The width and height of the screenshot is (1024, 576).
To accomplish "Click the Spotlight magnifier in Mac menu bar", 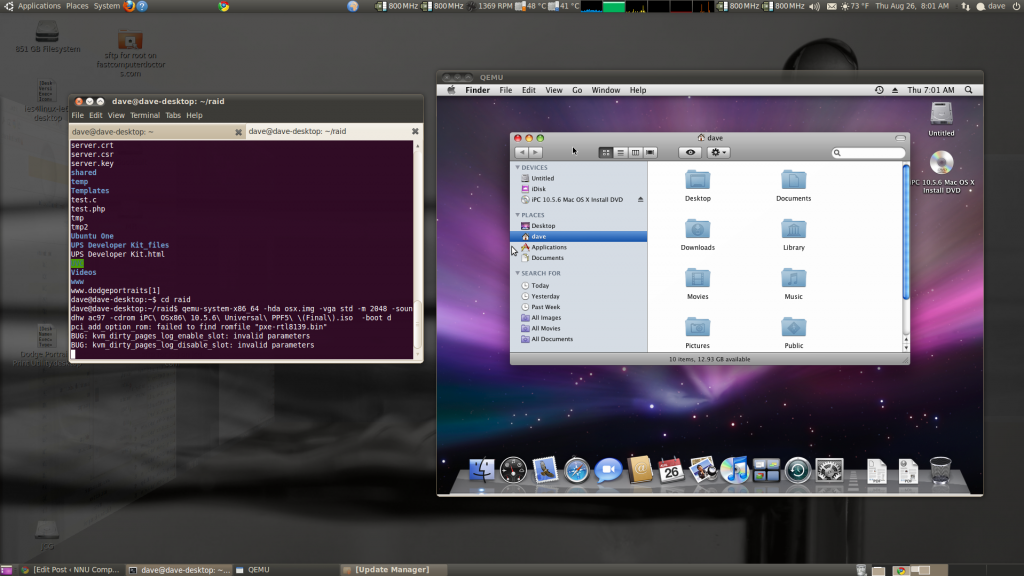I will pyautogui.click(x=970, y=90).
